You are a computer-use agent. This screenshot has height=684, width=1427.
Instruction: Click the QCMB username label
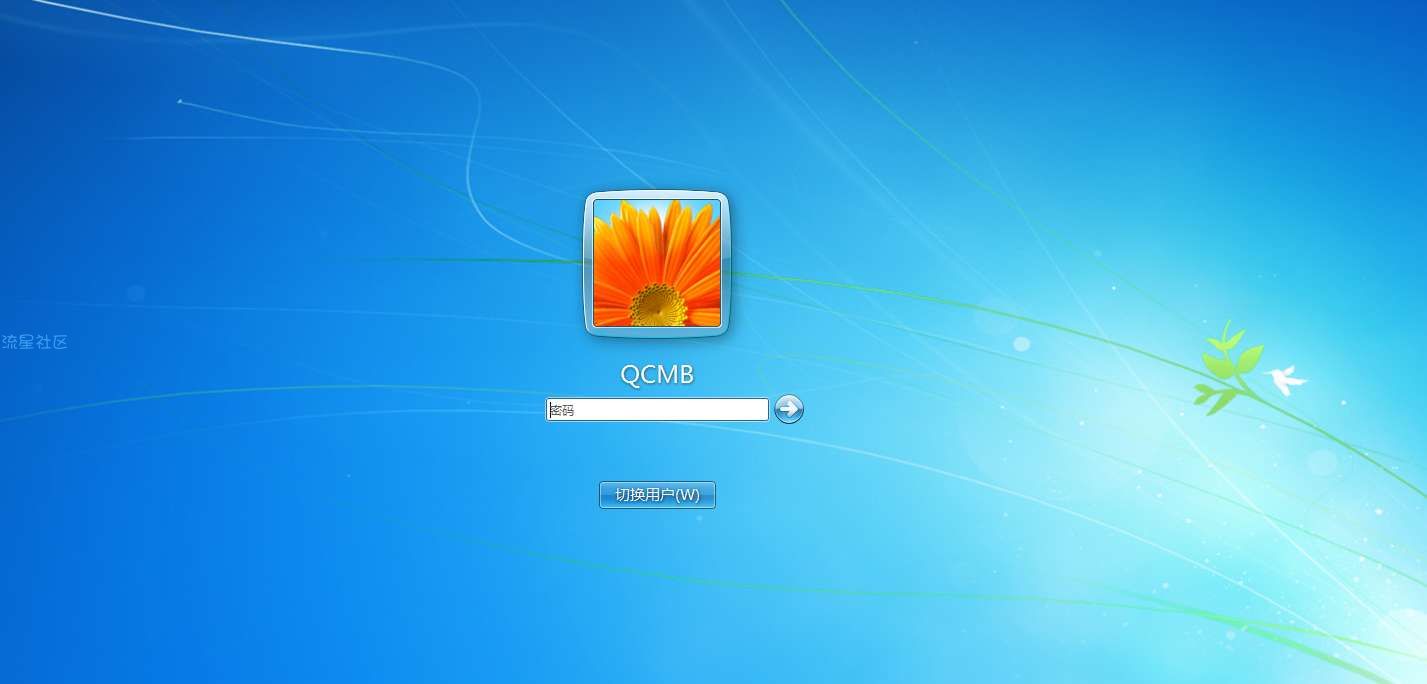(x=657, y=375)
